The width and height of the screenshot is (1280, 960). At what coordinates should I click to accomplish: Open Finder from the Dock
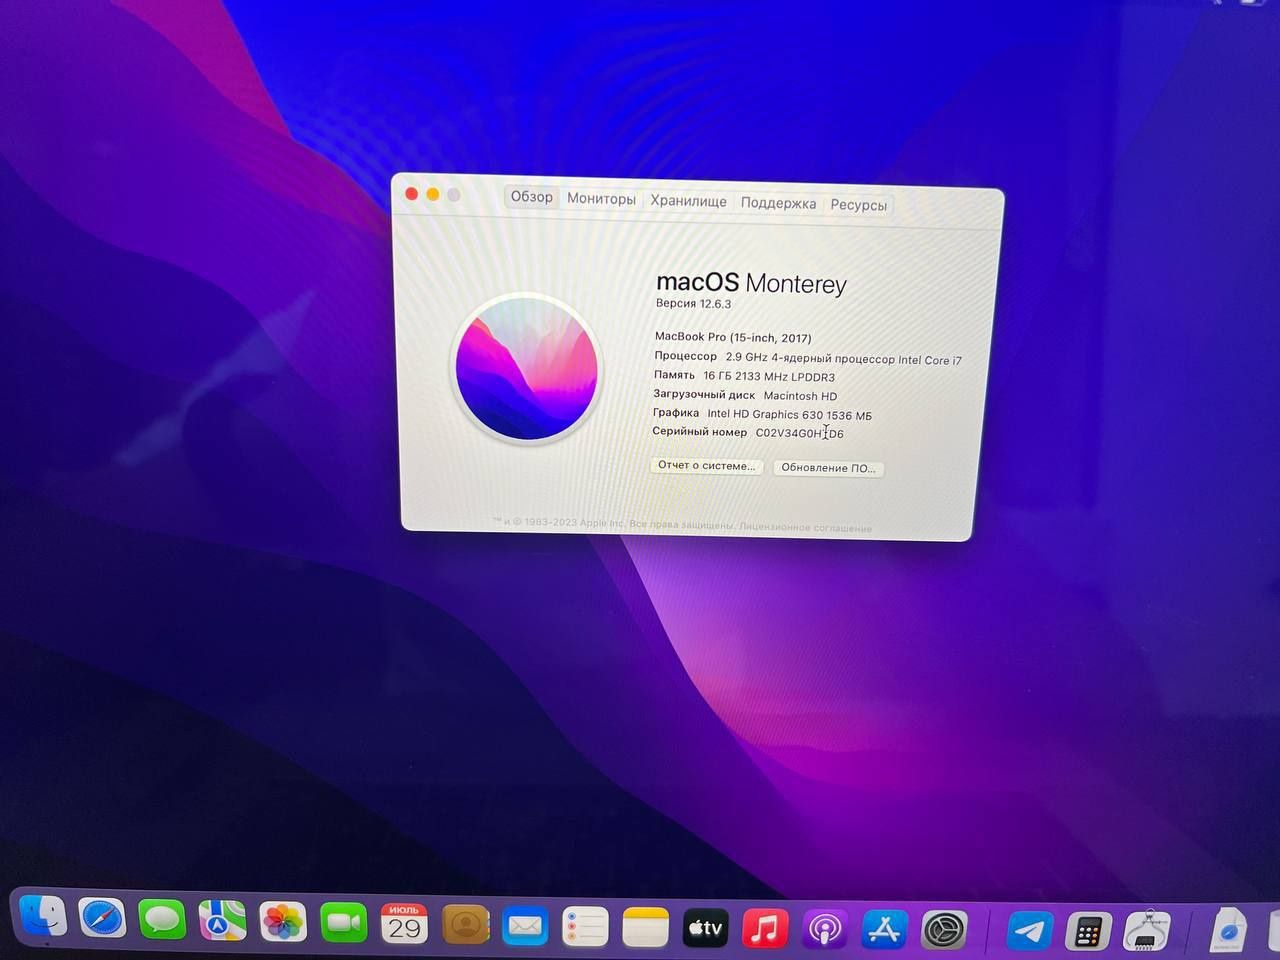pos(42,916)
